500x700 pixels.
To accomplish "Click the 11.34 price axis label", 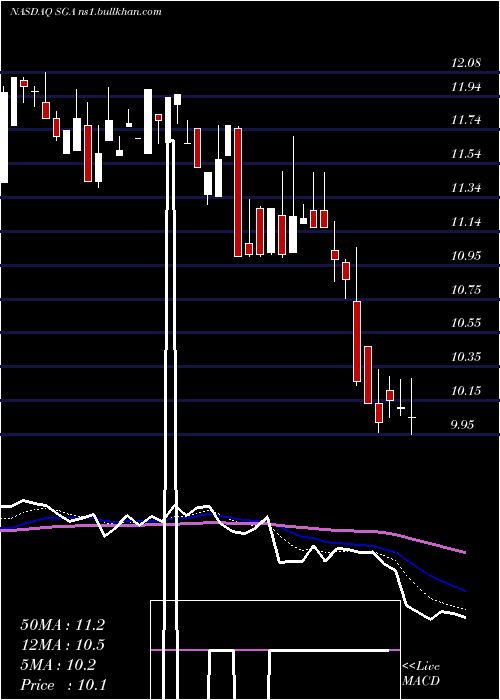I will tap(466, 188).
